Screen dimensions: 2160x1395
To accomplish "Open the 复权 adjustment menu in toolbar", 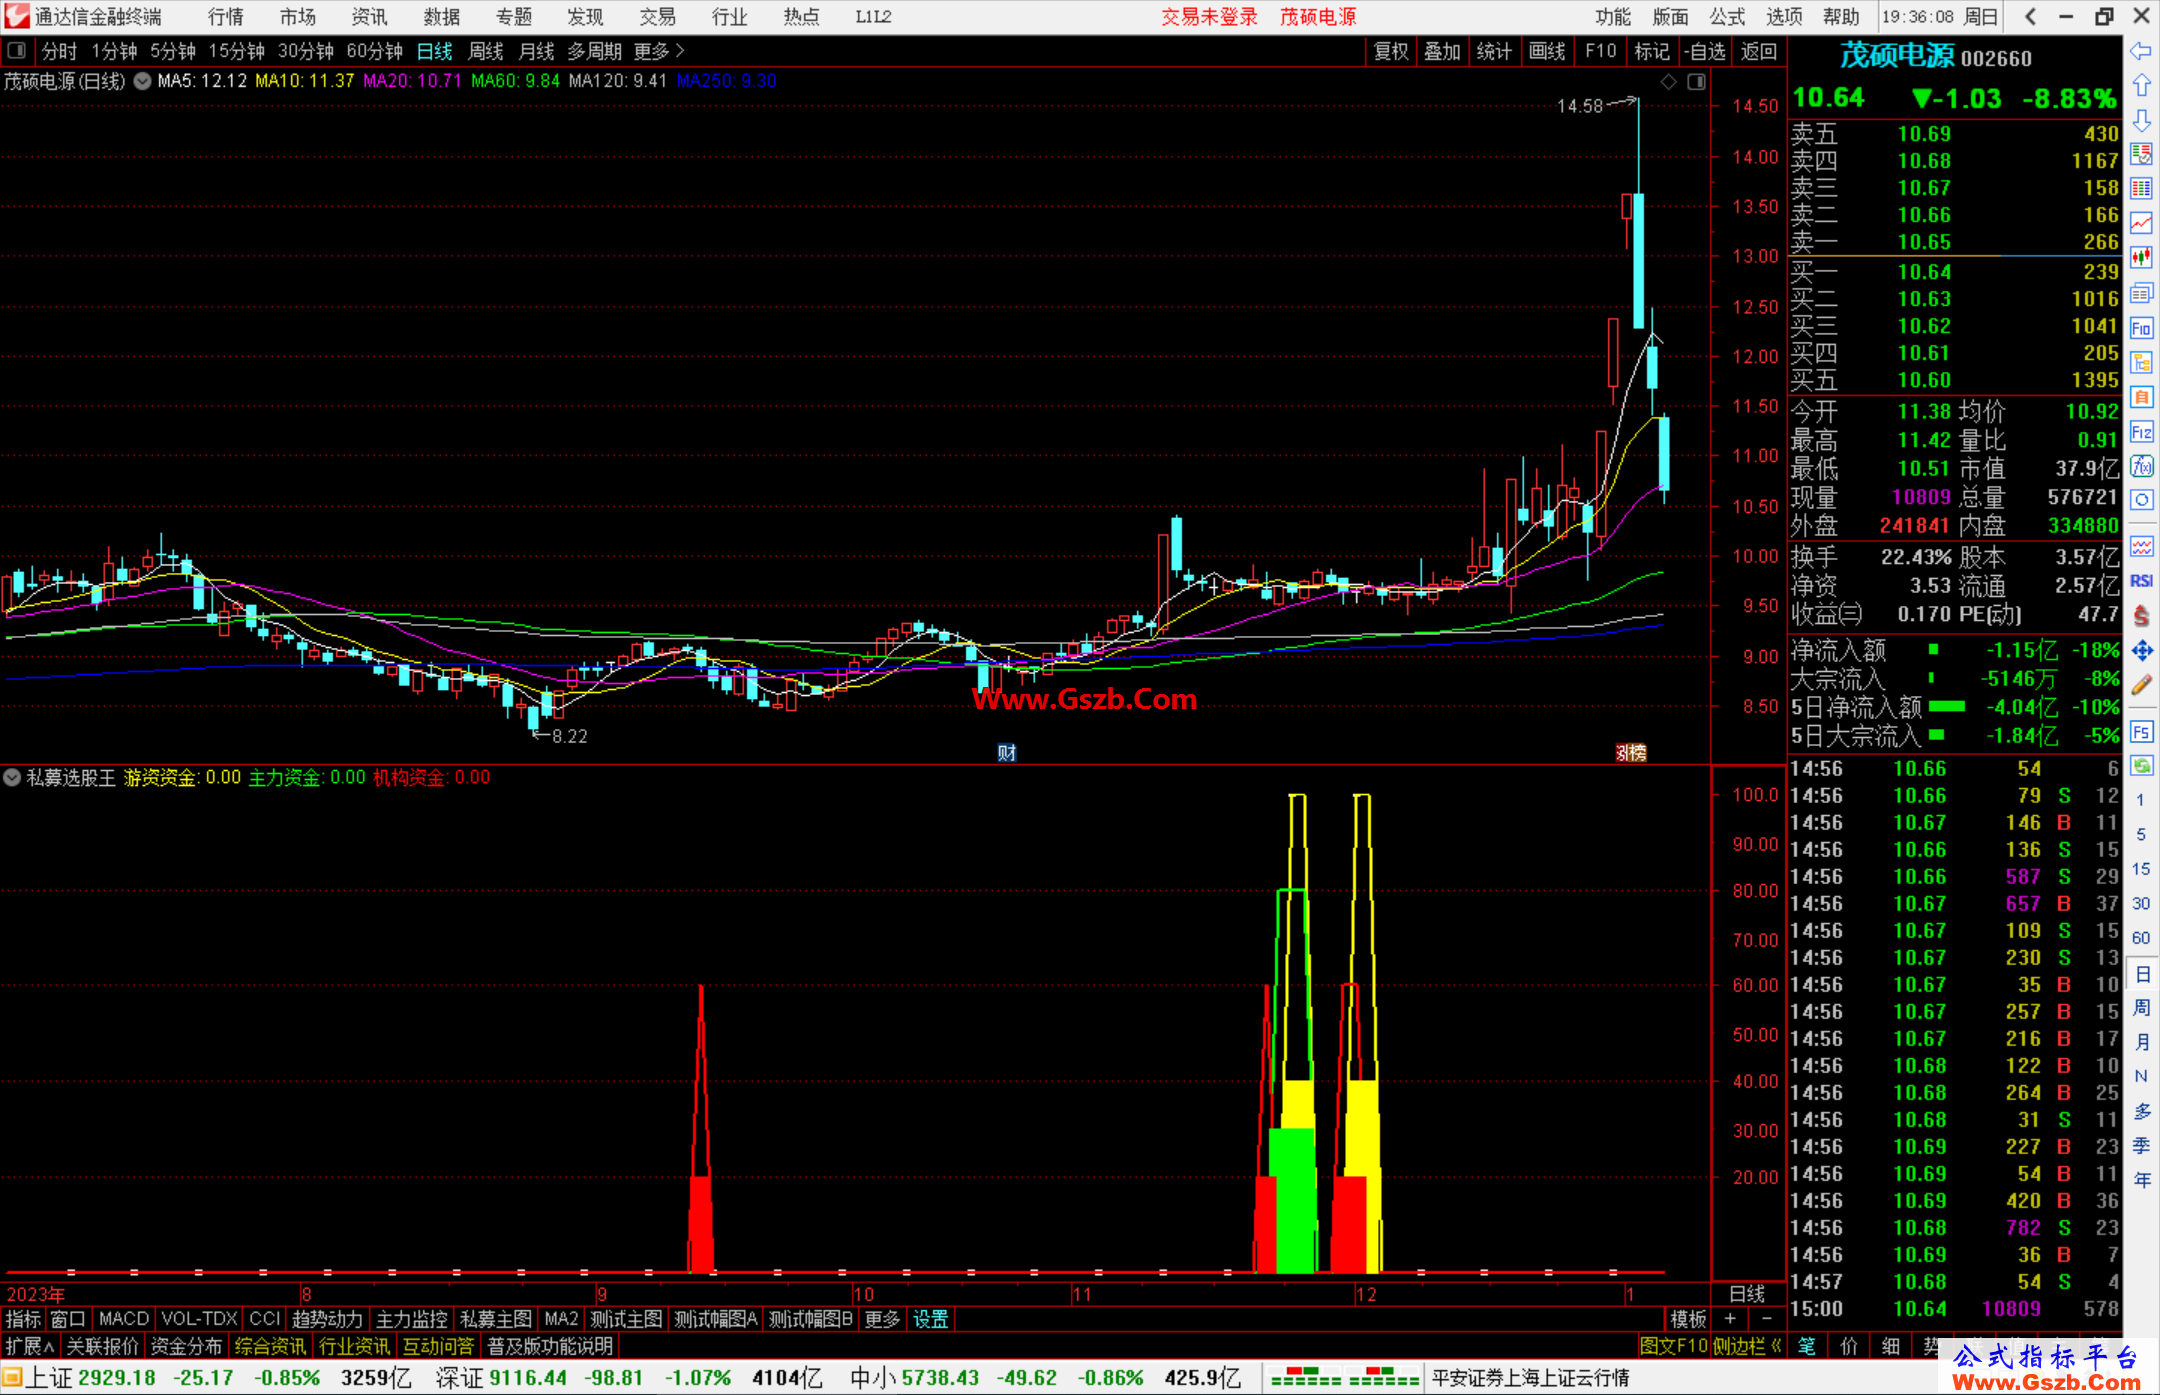I will (x=1391, y=51).
